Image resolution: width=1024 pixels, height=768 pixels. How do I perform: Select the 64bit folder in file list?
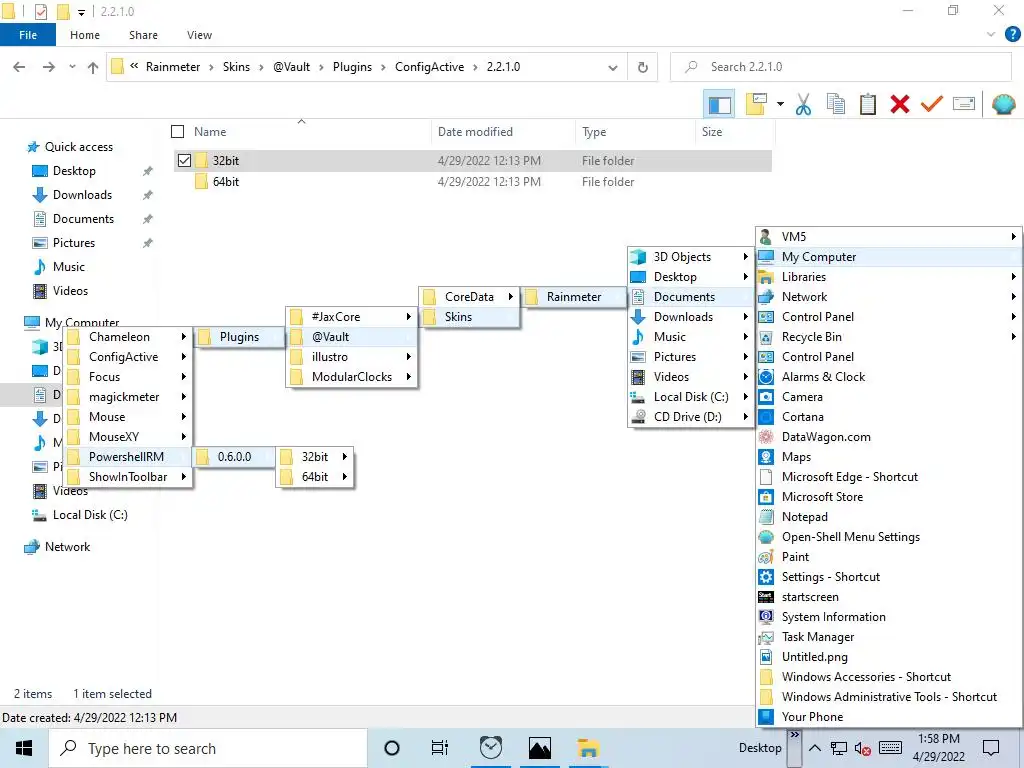tap(225, 182)
